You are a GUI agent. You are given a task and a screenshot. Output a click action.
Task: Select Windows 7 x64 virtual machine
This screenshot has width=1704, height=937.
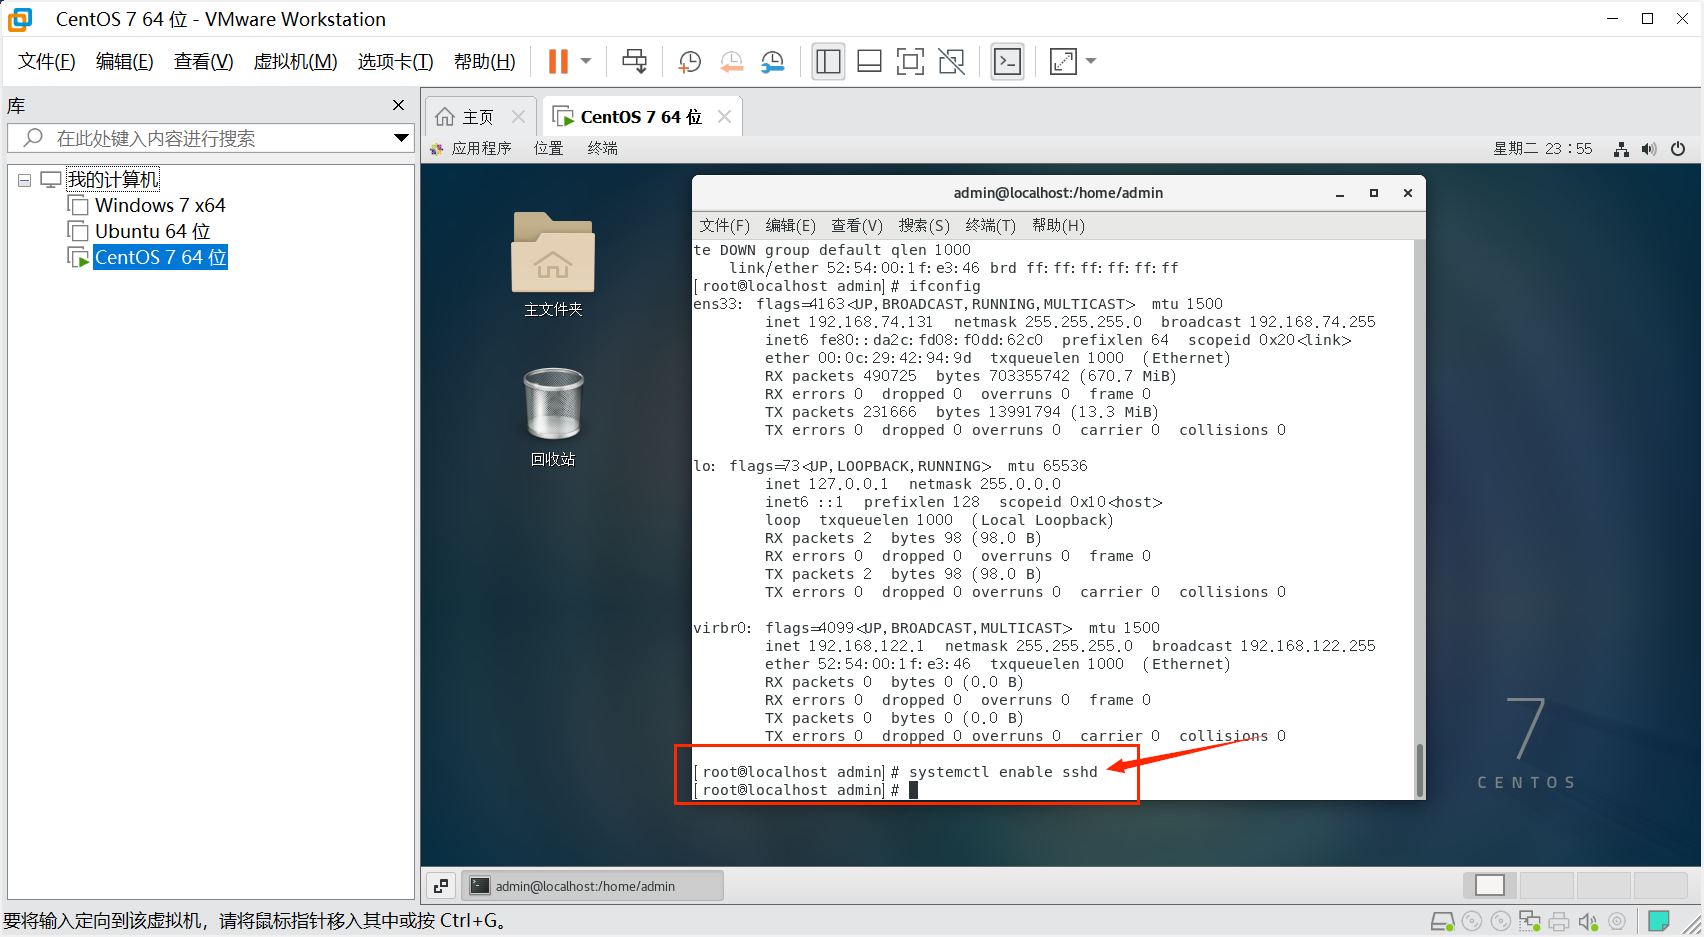click(x=160, y=205)
